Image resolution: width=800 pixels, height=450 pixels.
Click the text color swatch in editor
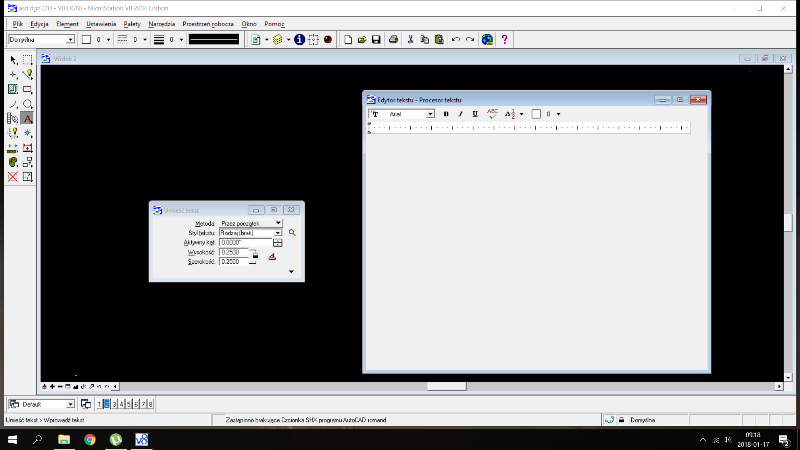[536, 114]
